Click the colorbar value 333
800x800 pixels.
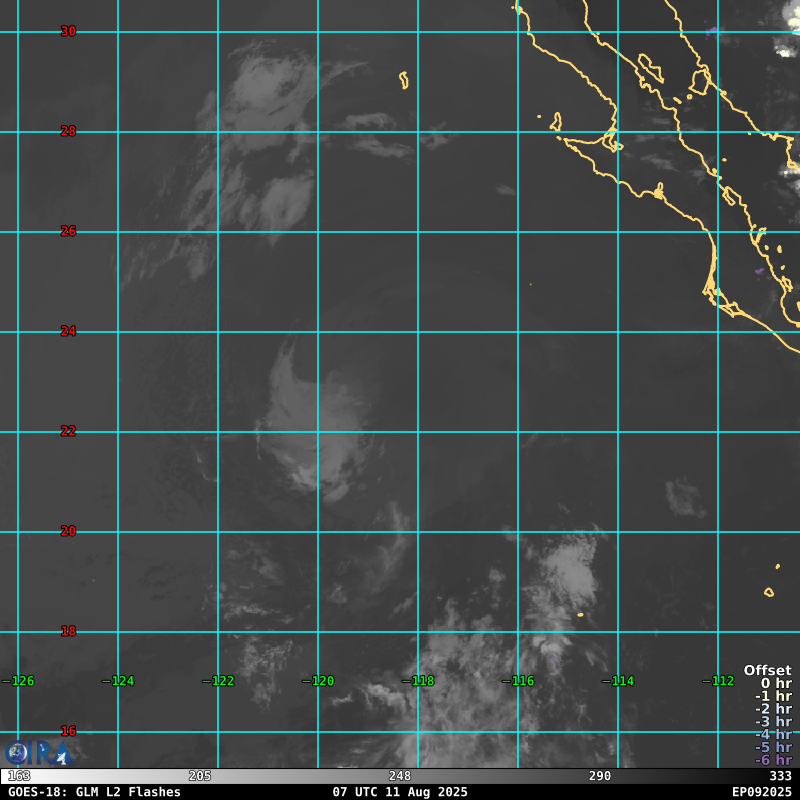[x=781, y=777]
